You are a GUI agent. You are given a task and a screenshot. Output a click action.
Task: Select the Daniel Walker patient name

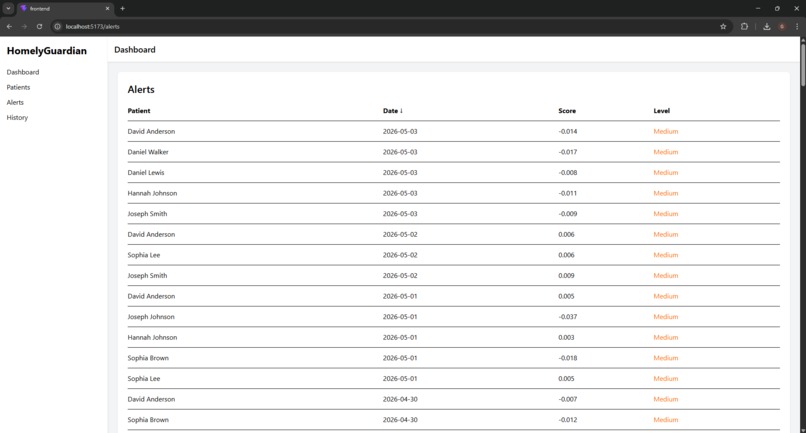pyautogui.click(x=148, y=152)
